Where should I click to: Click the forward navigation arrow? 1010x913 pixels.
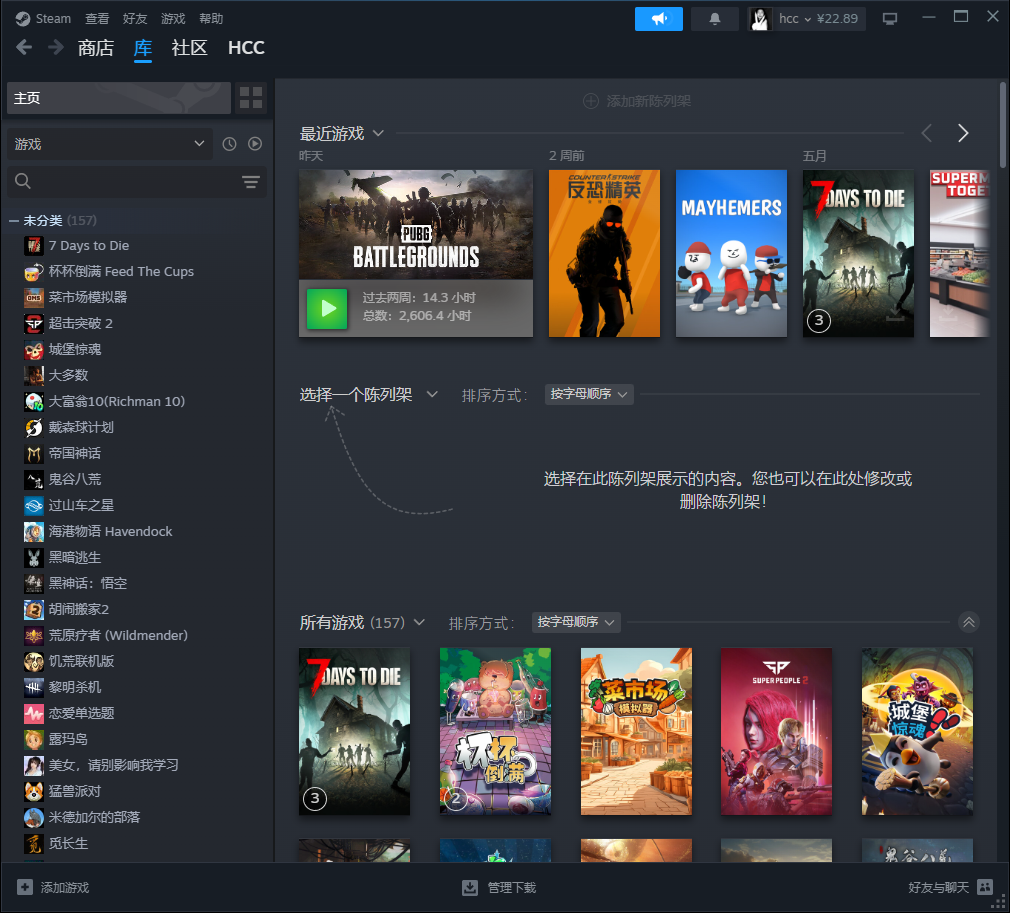point(55,47)
